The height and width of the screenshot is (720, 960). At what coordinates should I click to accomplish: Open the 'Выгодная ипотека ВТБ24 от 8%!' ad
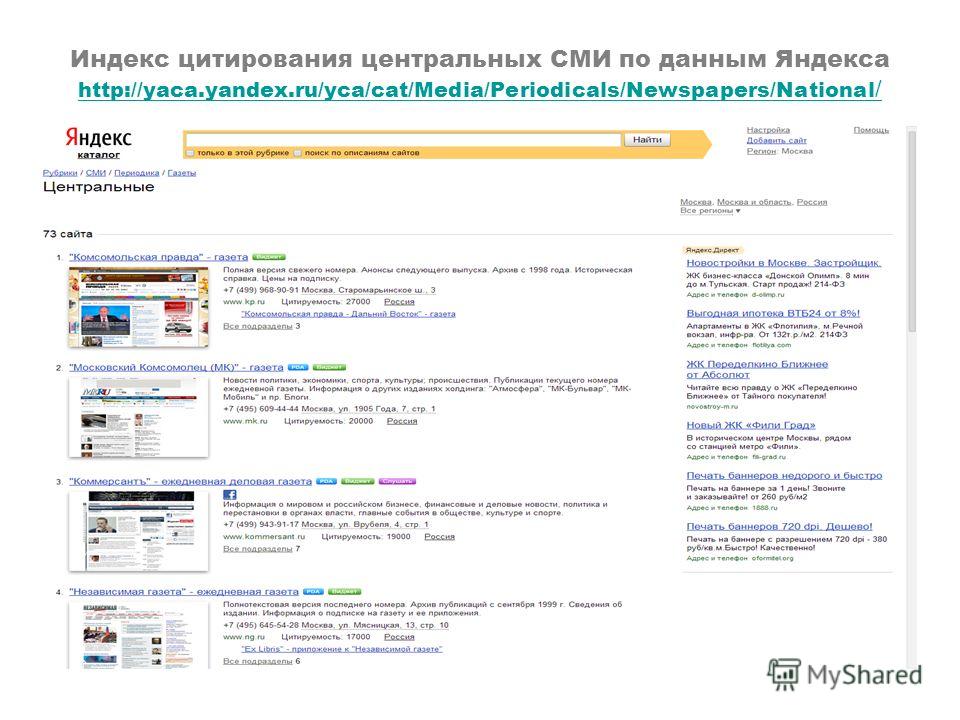tap(773, 313)
